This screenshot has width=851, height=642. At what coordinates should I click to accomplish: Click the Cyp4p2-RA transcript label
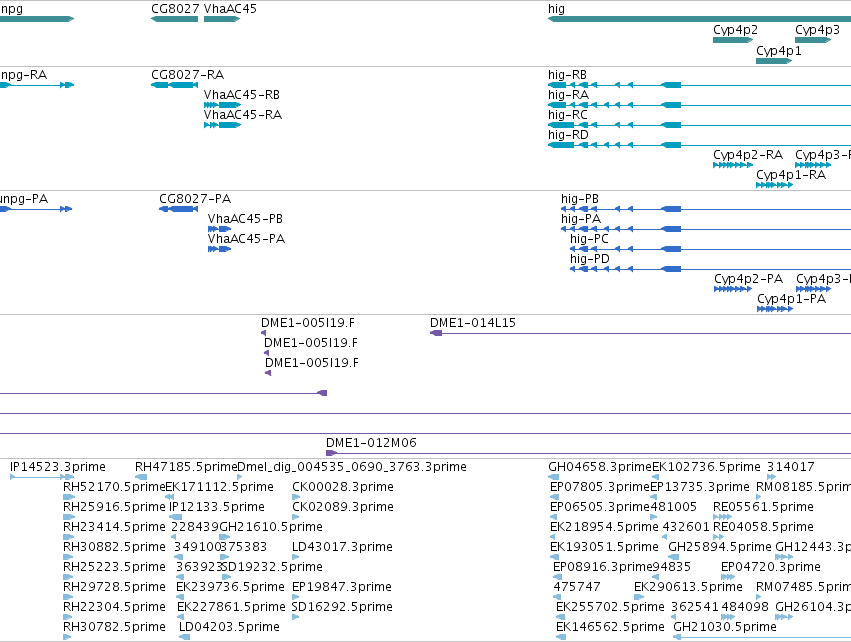click(748, 155)
